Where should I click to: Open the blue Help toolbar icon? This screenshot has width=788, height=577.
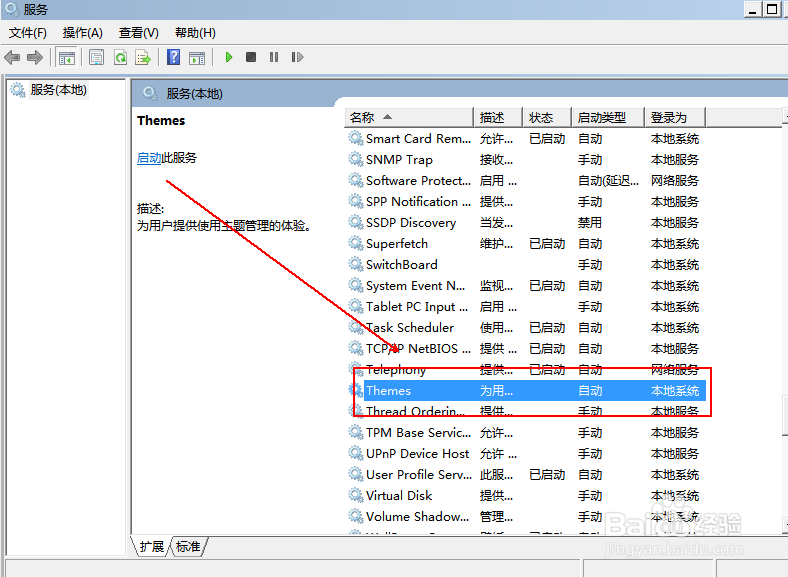pos(173,57)
